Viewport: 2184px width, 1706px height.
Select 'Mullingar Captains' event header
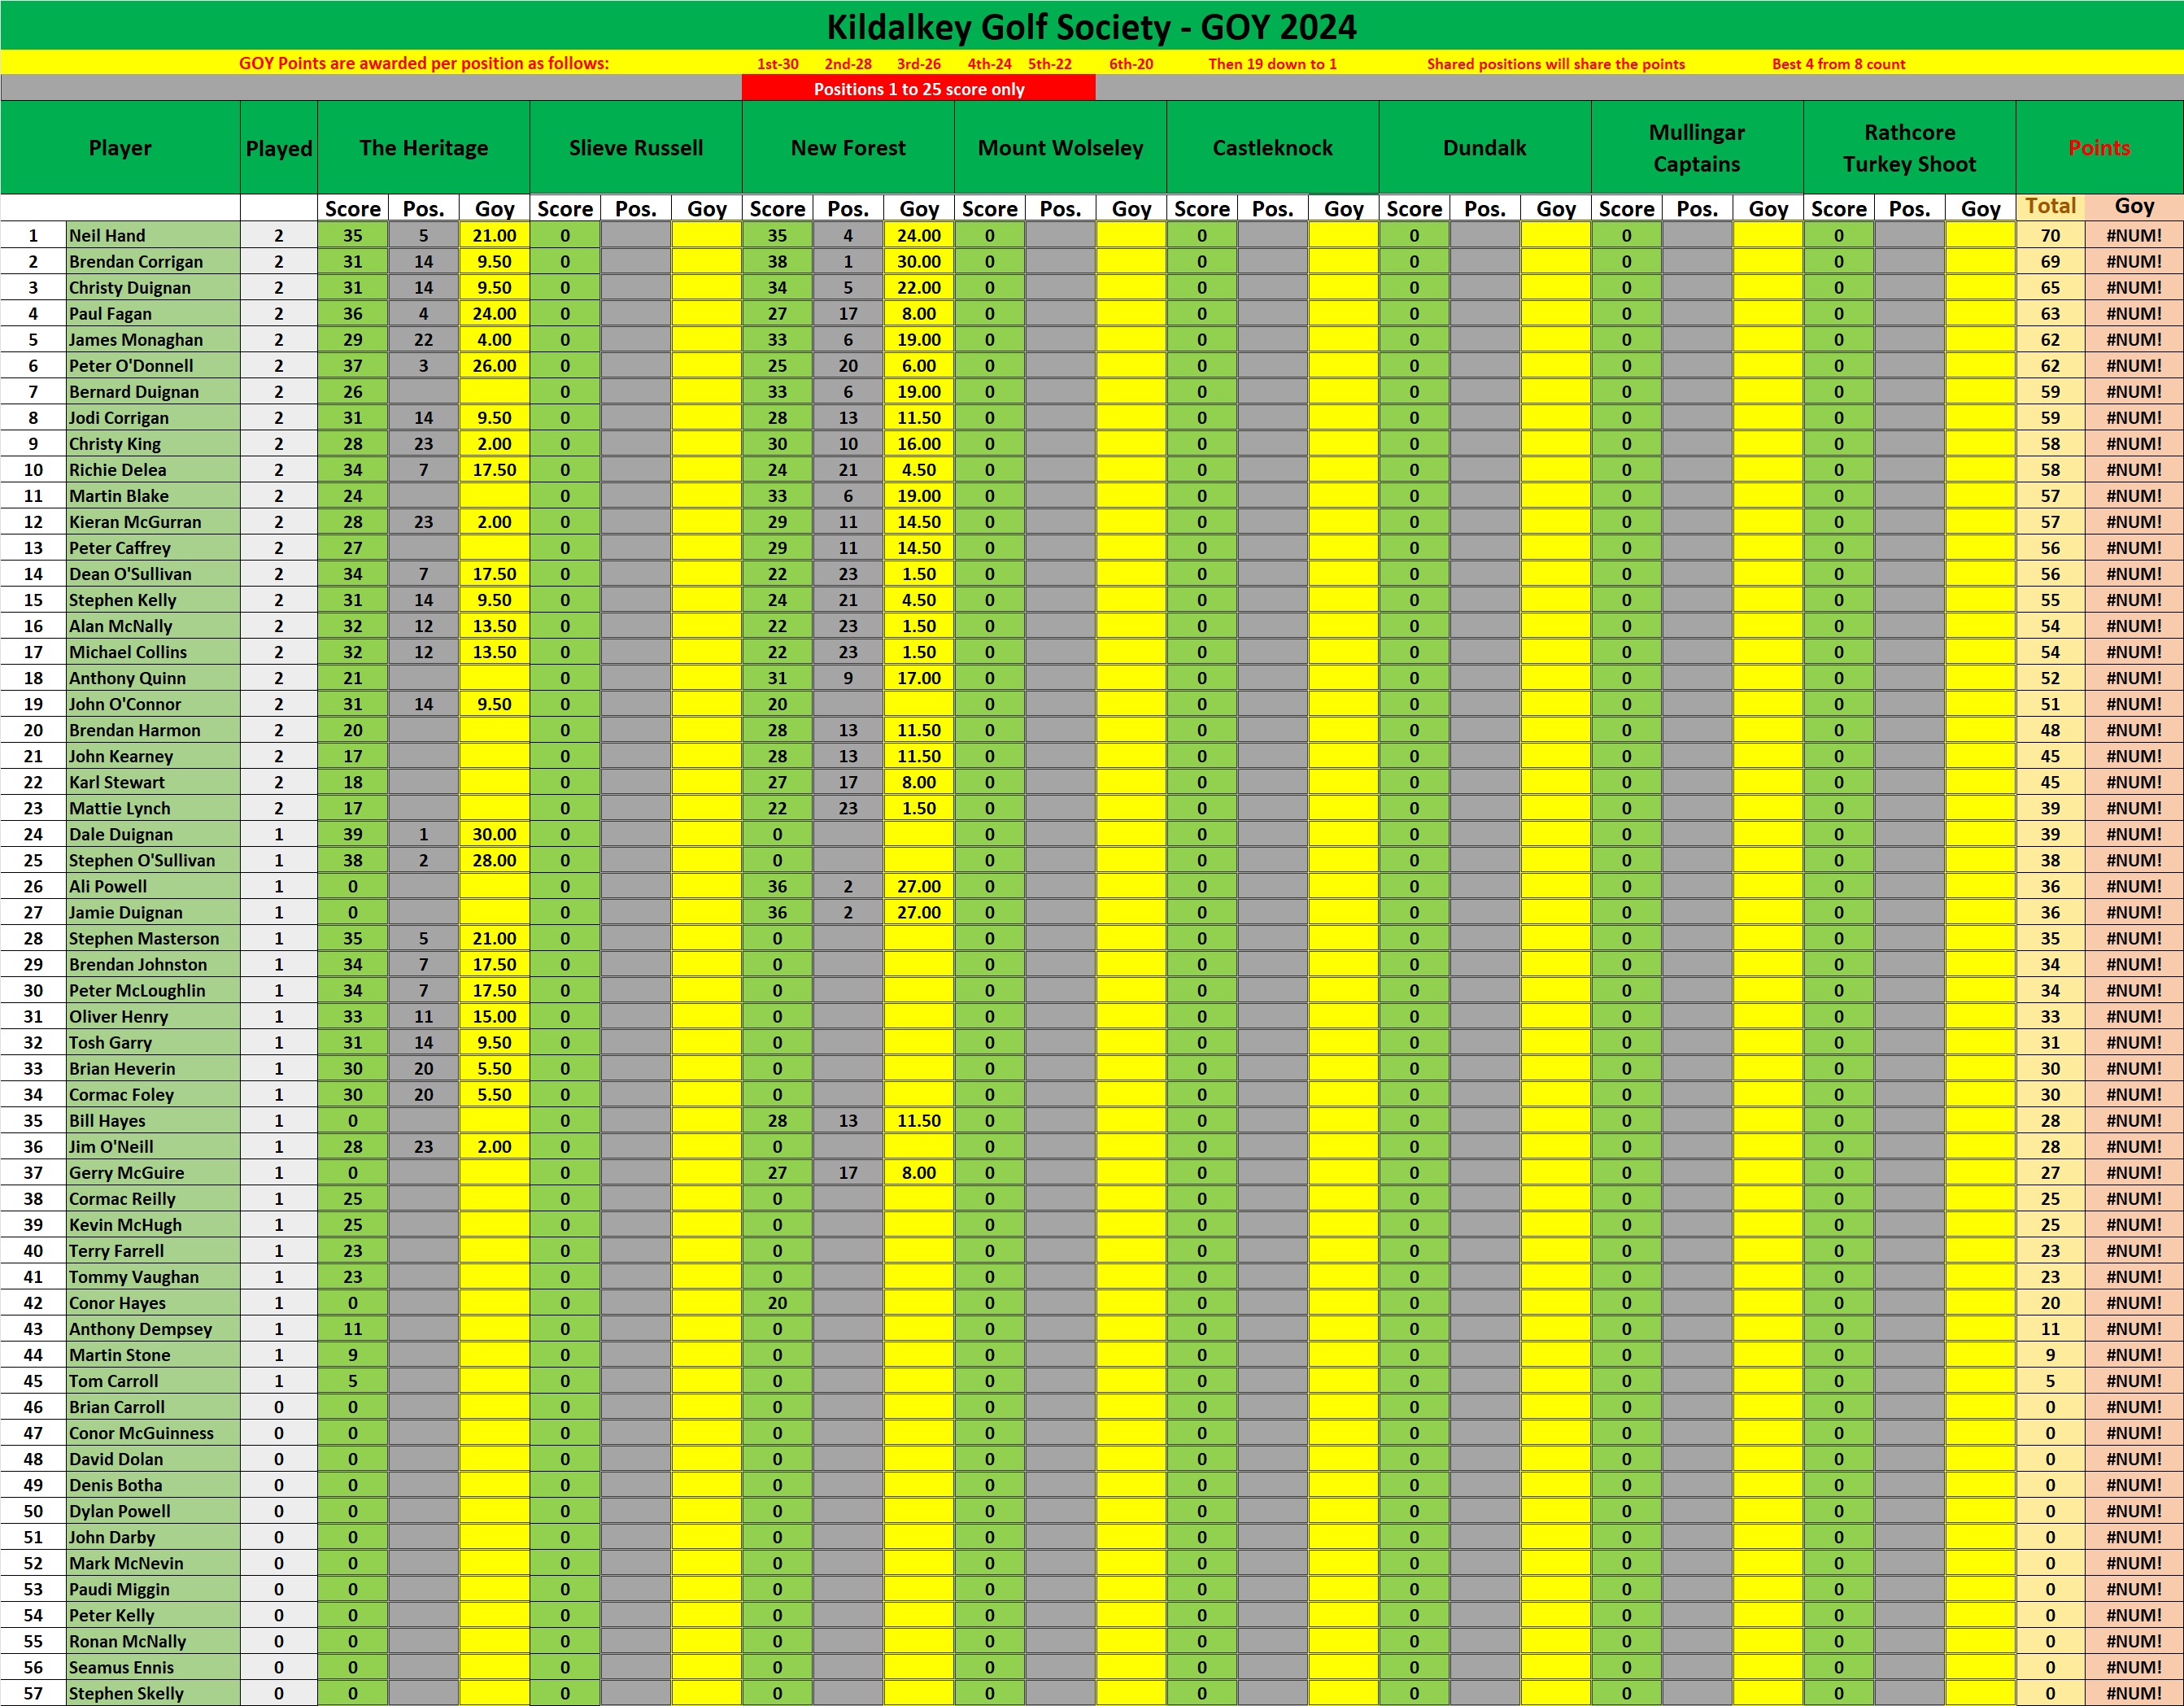coord(1697,148)
